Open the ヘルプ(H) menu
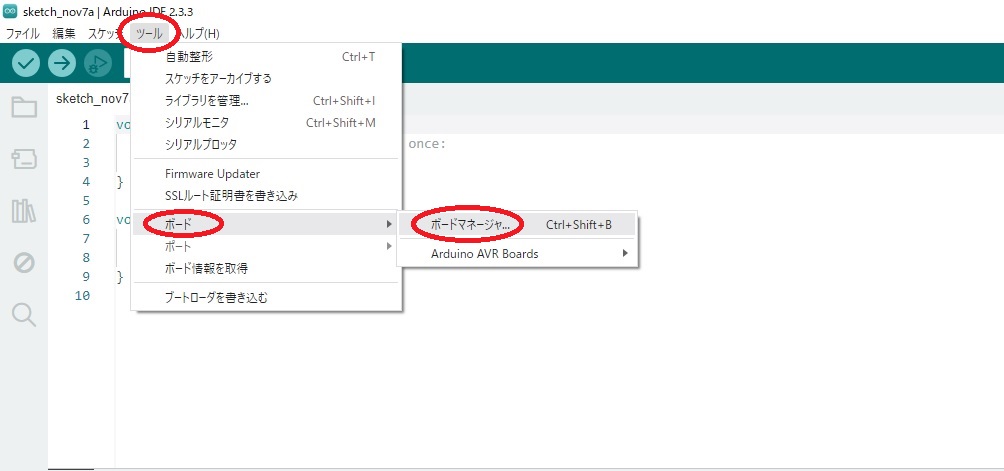The image size is (1004, 471). click(197, 33)
